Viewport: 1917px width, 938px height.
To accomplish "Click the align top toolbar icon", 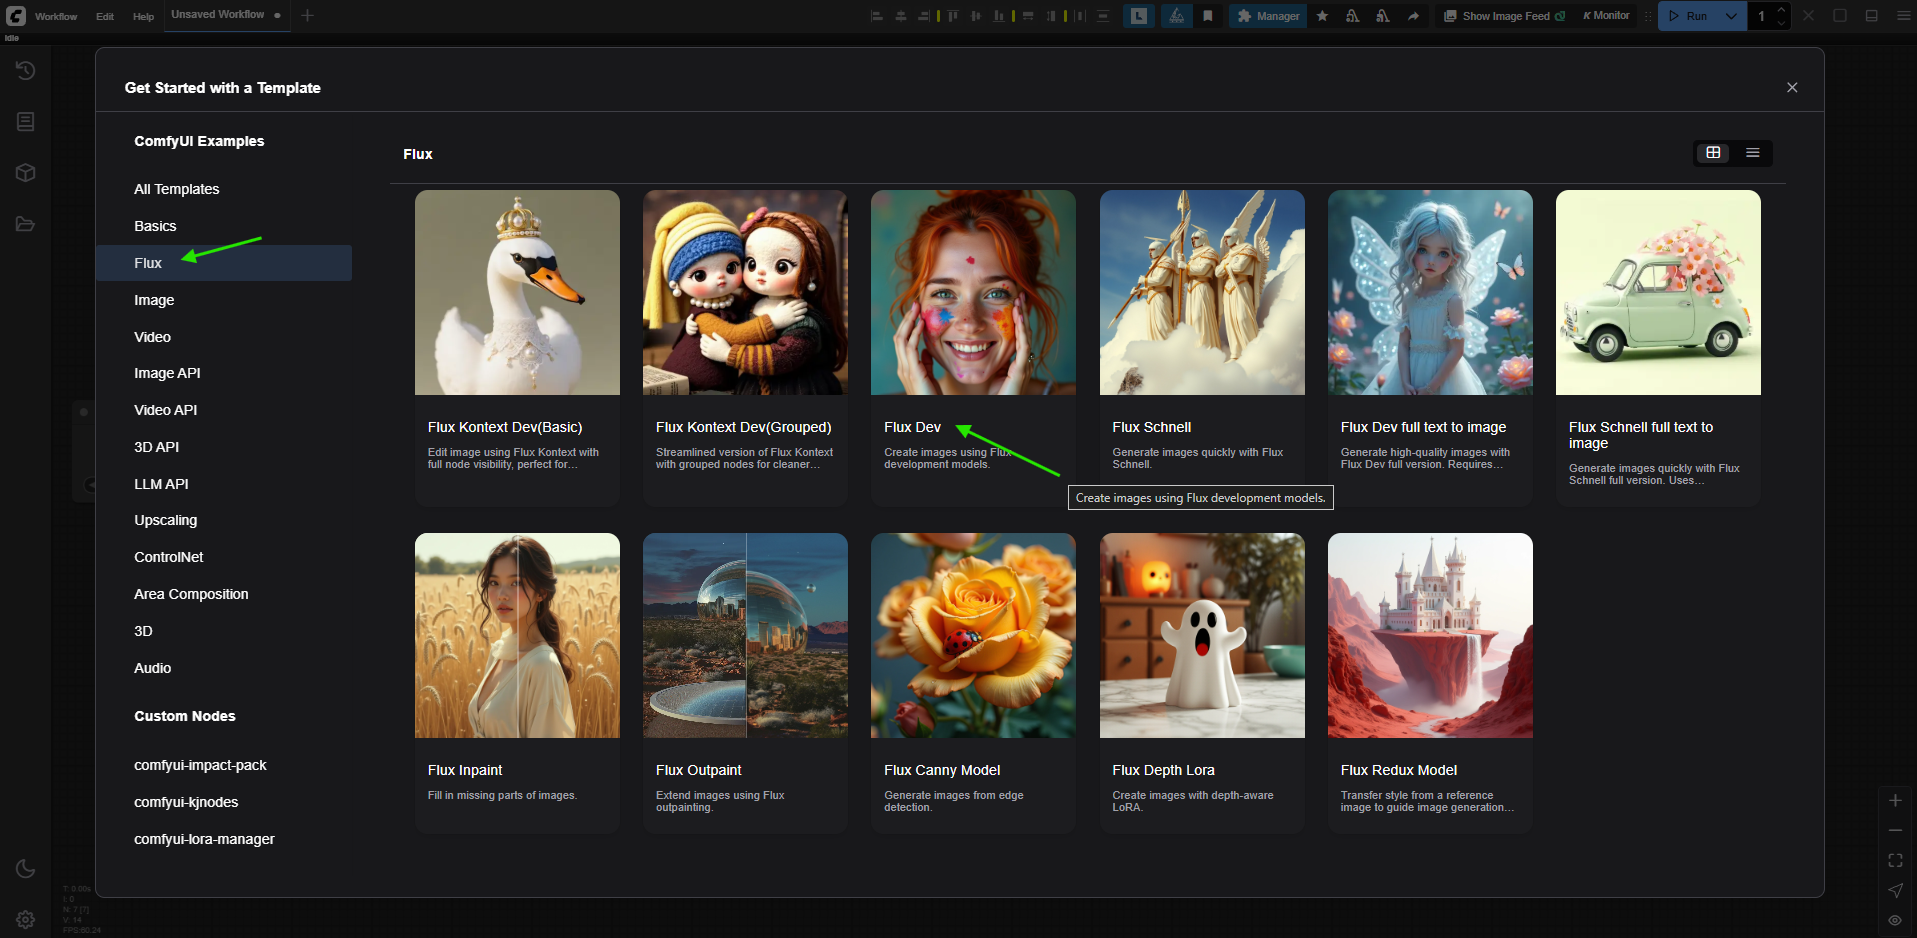I will point(952,16).
